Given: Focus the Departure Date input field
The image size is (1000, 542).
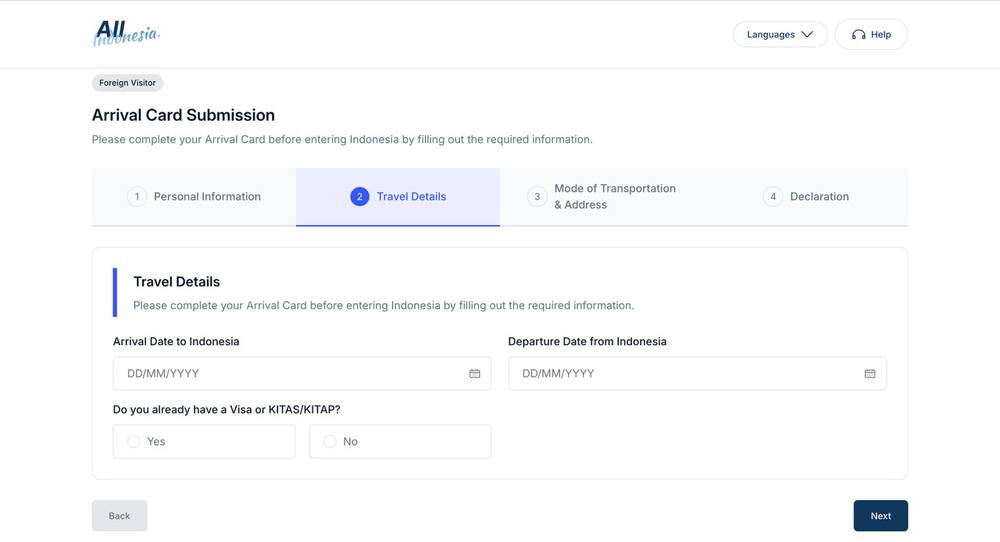Looking at the screenshot, I should (685, 374).
